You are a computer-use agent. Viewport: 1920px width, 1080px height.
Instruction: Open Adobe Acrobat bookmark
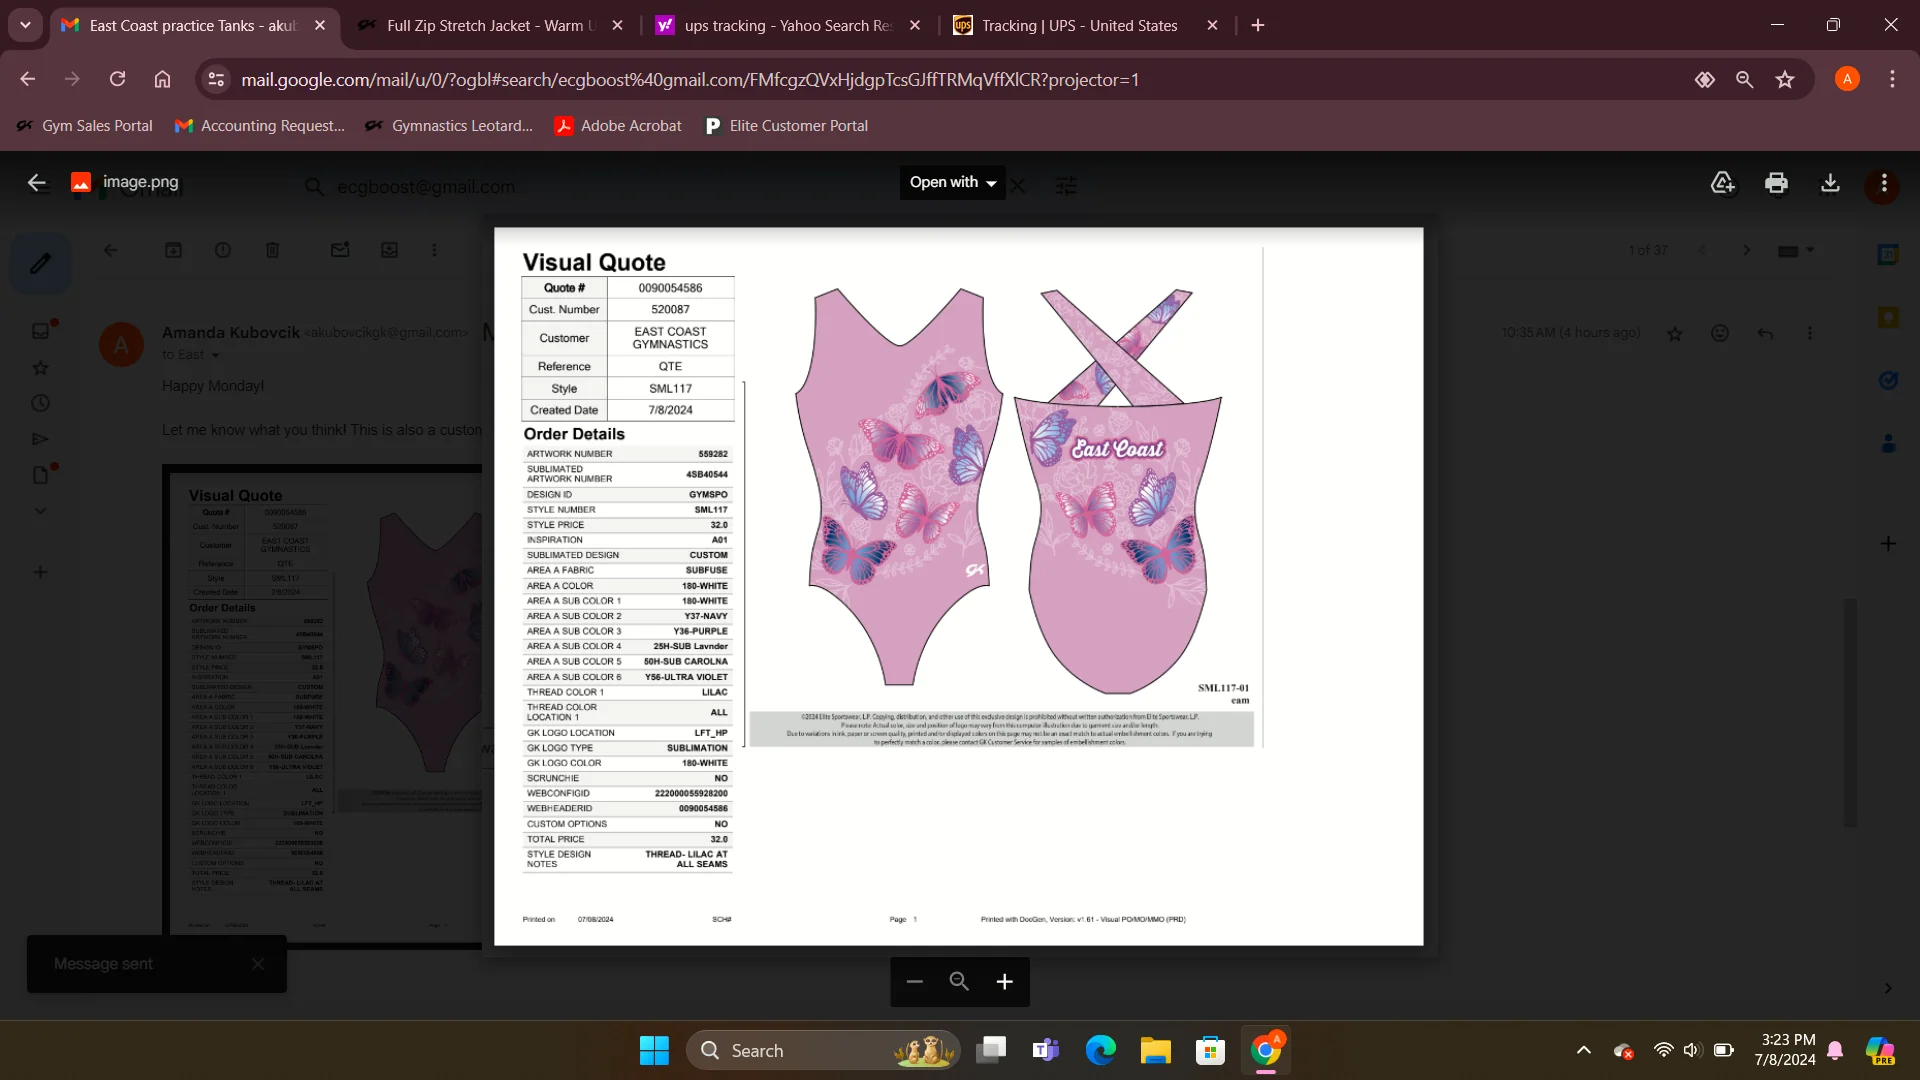[619, 126]
